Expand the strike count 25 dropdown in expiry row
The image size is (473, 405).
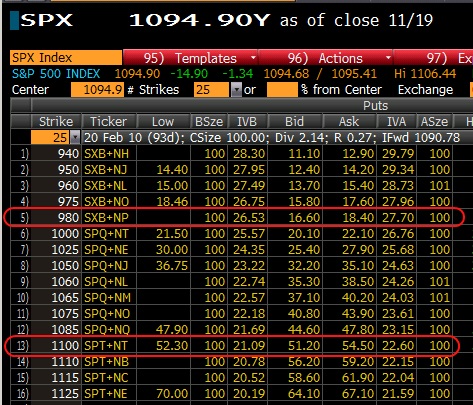pyautogui.click(x=75, y=137)
